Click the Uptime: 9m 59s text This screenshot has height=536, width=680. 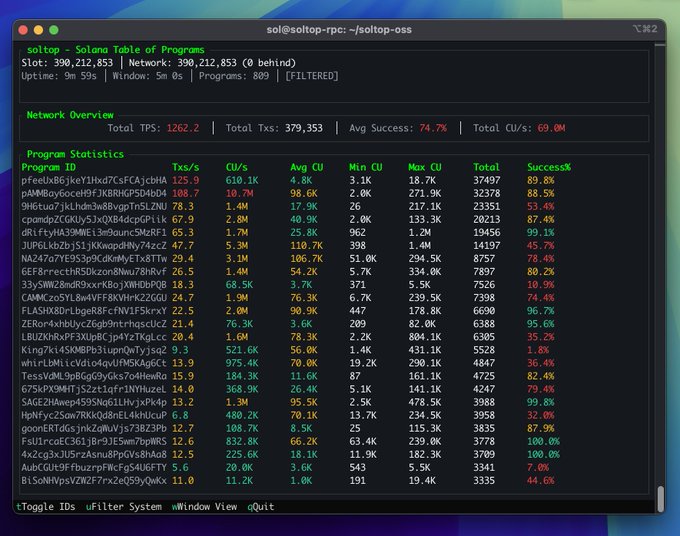[x=59, y=76]
